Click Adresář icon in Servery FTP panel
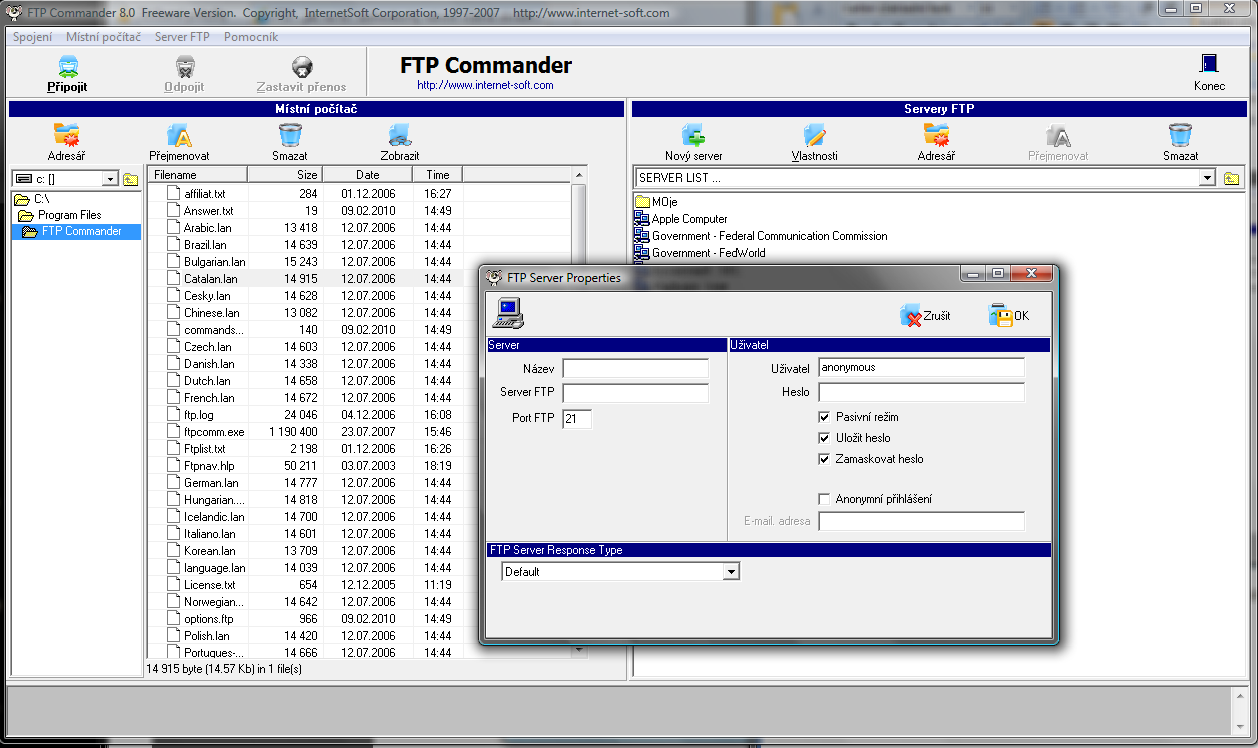1258x748 pixels. [936, 135]
